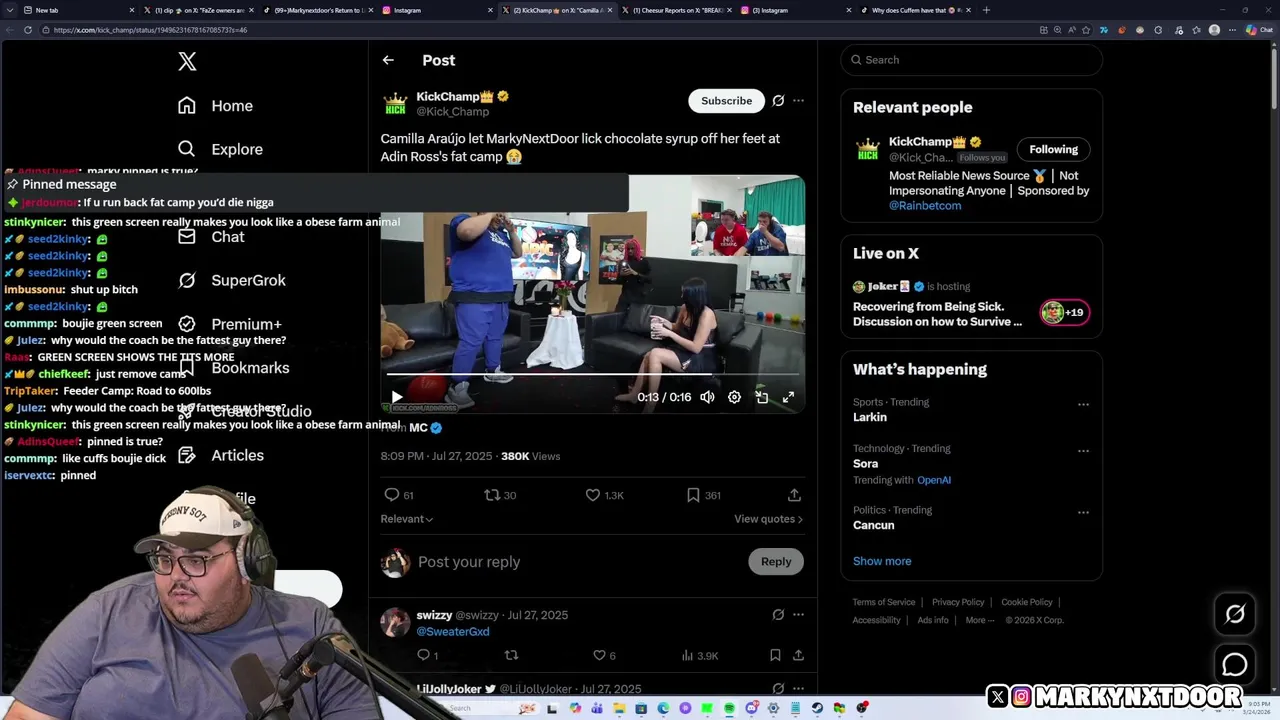1280x720 pixels.
Task: Open video settings gear
Action: coord(734,397)
